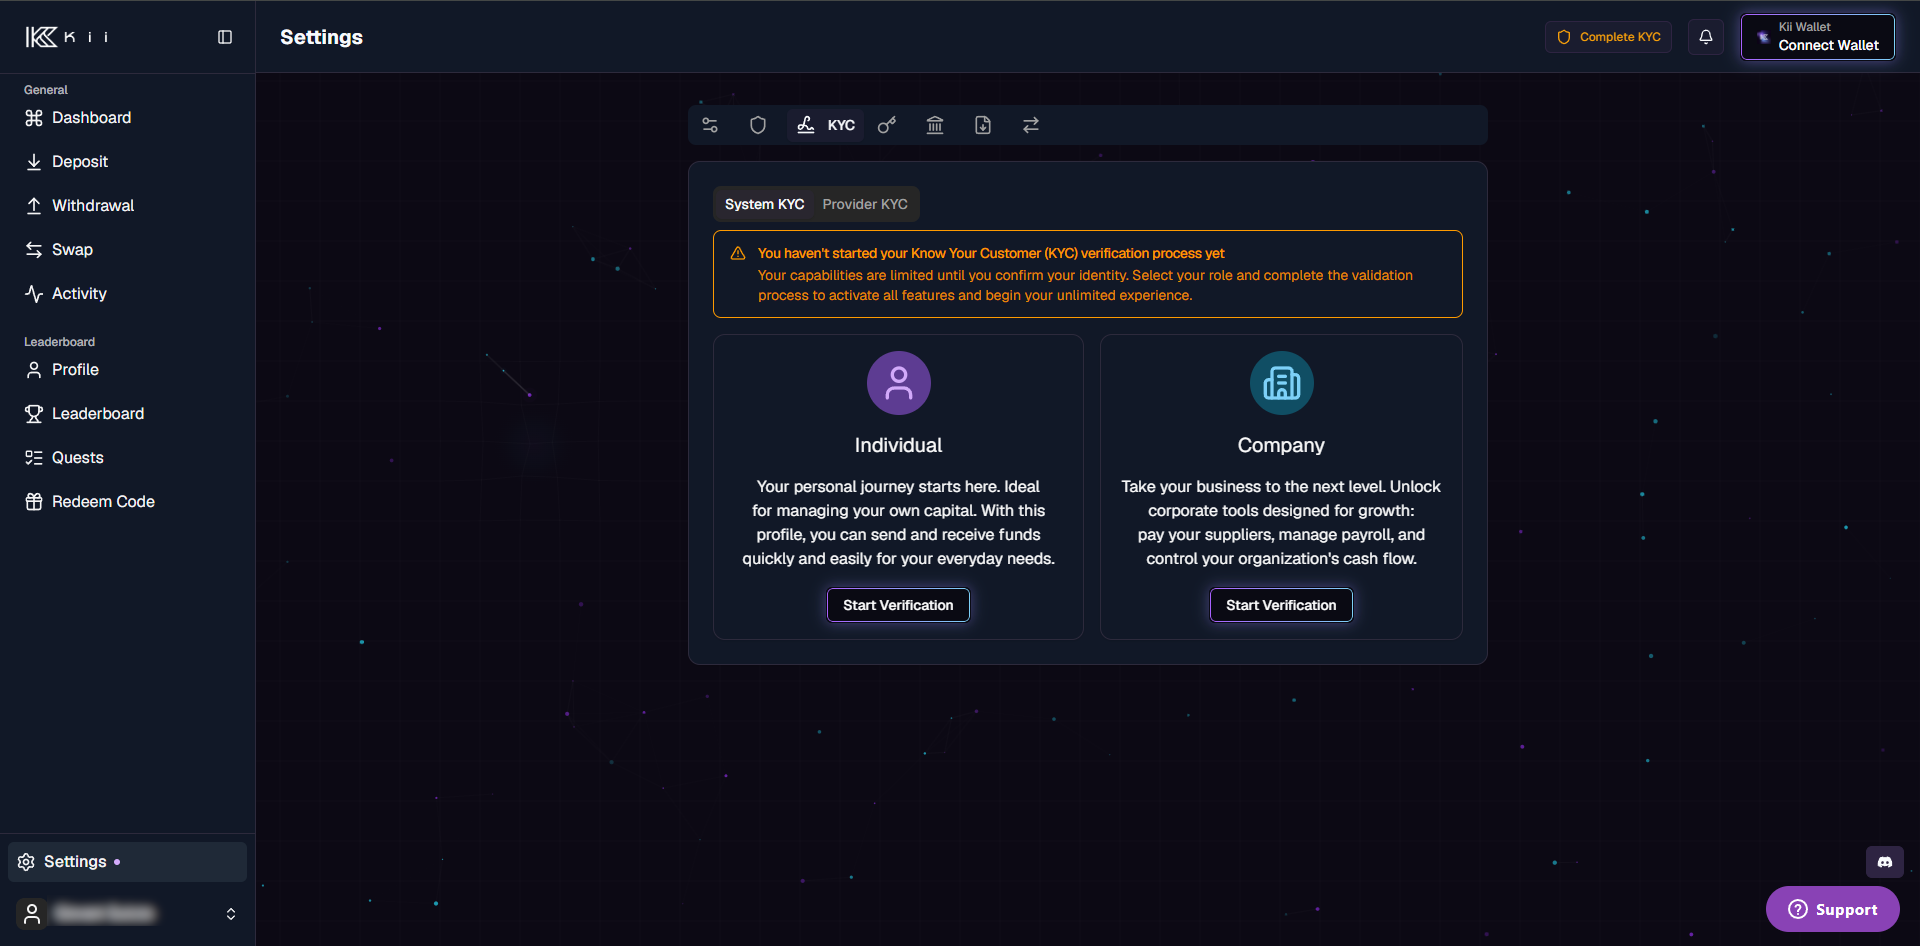Open the Quests page
This screenshot has height=946, width=1920.
point(127,458)
